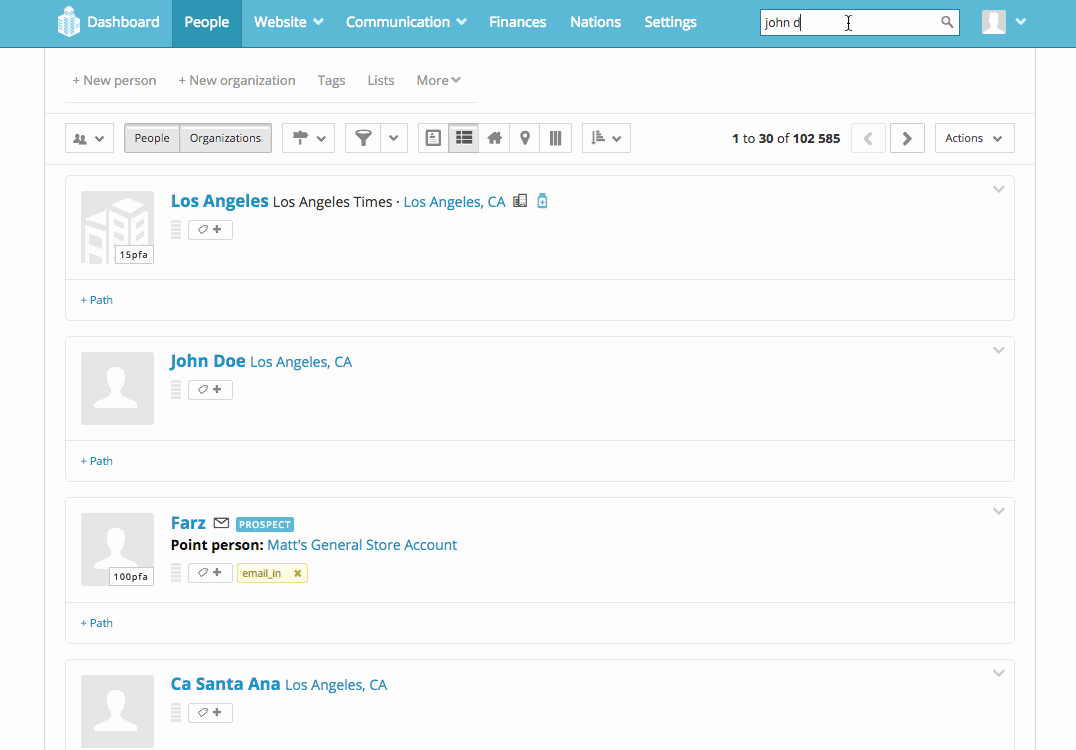This screenshot has height=750, width=1076.
Task: Expand John Doe's card chevron
Action: point(998,350)
